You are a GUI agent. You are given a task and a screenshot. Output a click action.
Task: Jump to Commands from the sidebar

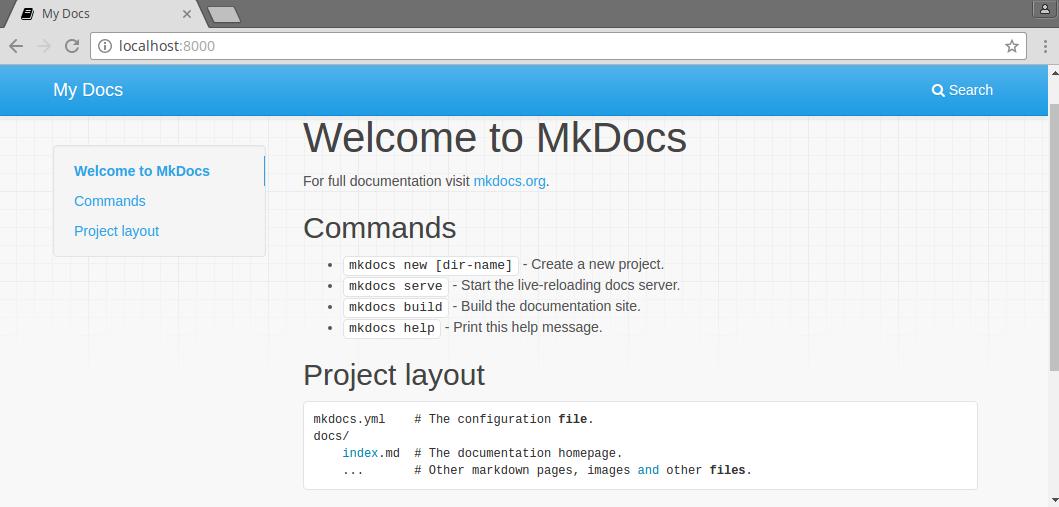pyautogui.click(x=110, y=201)
